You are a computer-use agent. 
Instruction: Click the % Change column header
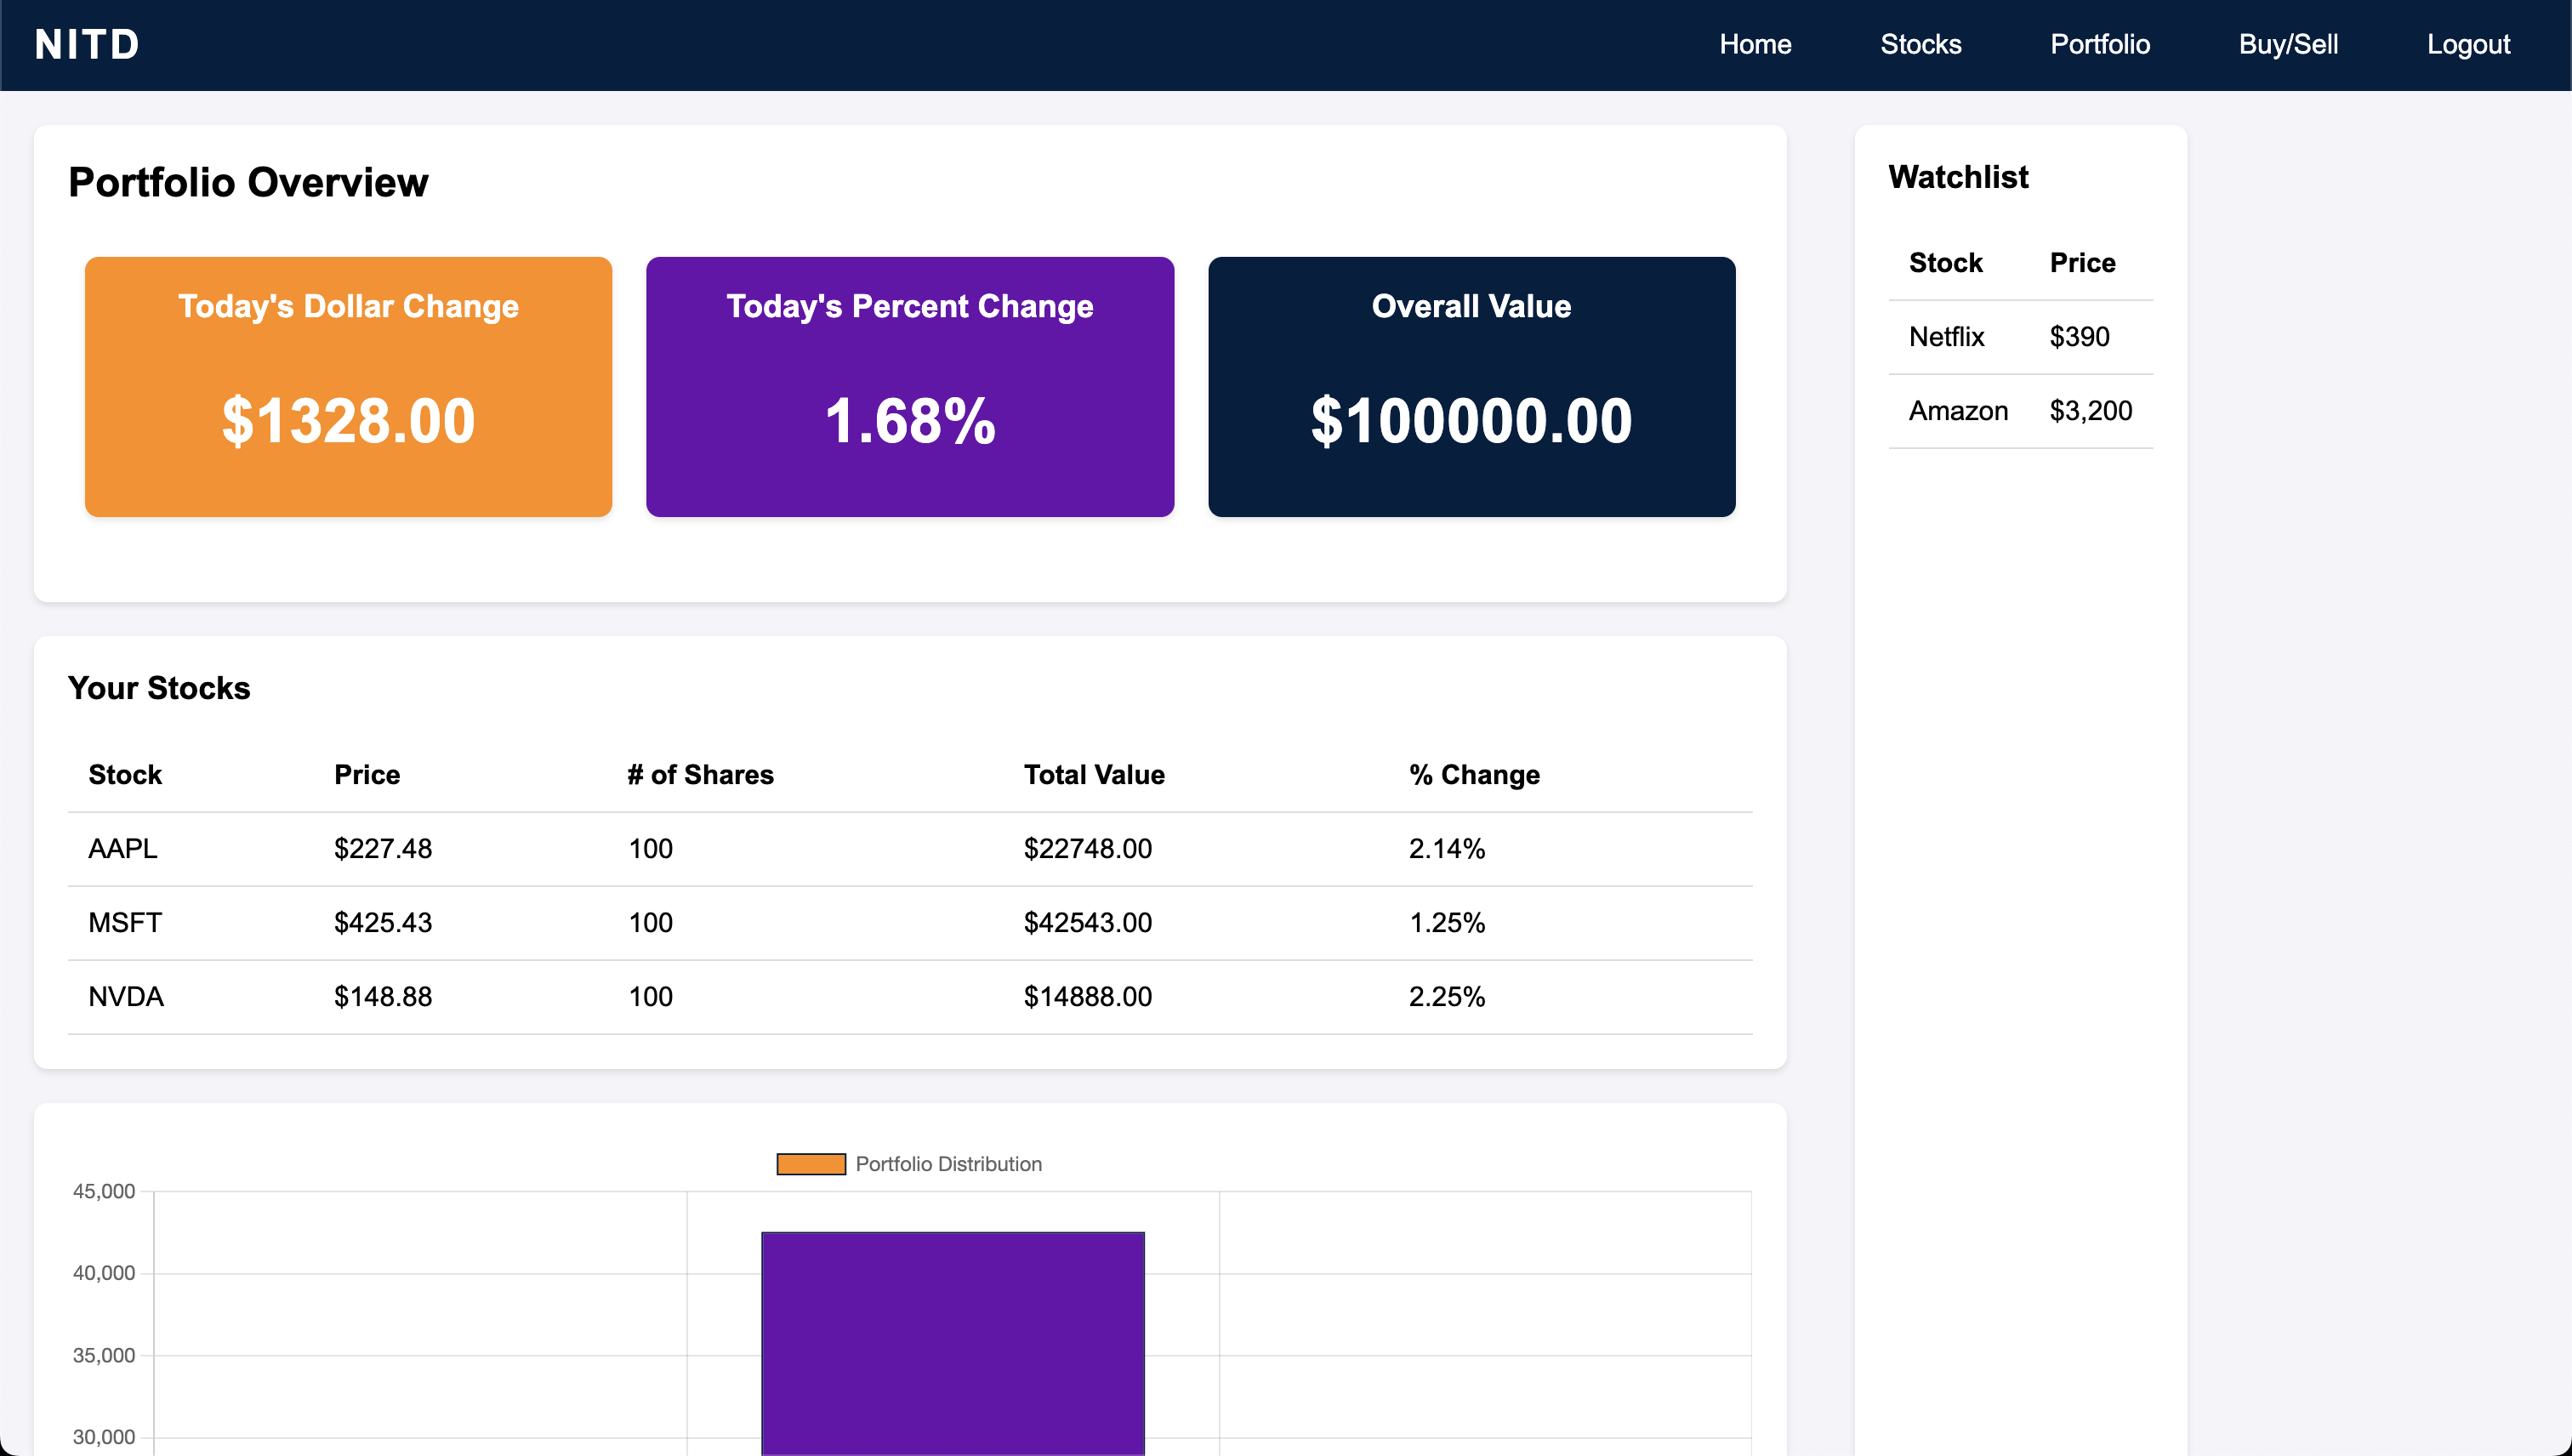[1473, 774]
